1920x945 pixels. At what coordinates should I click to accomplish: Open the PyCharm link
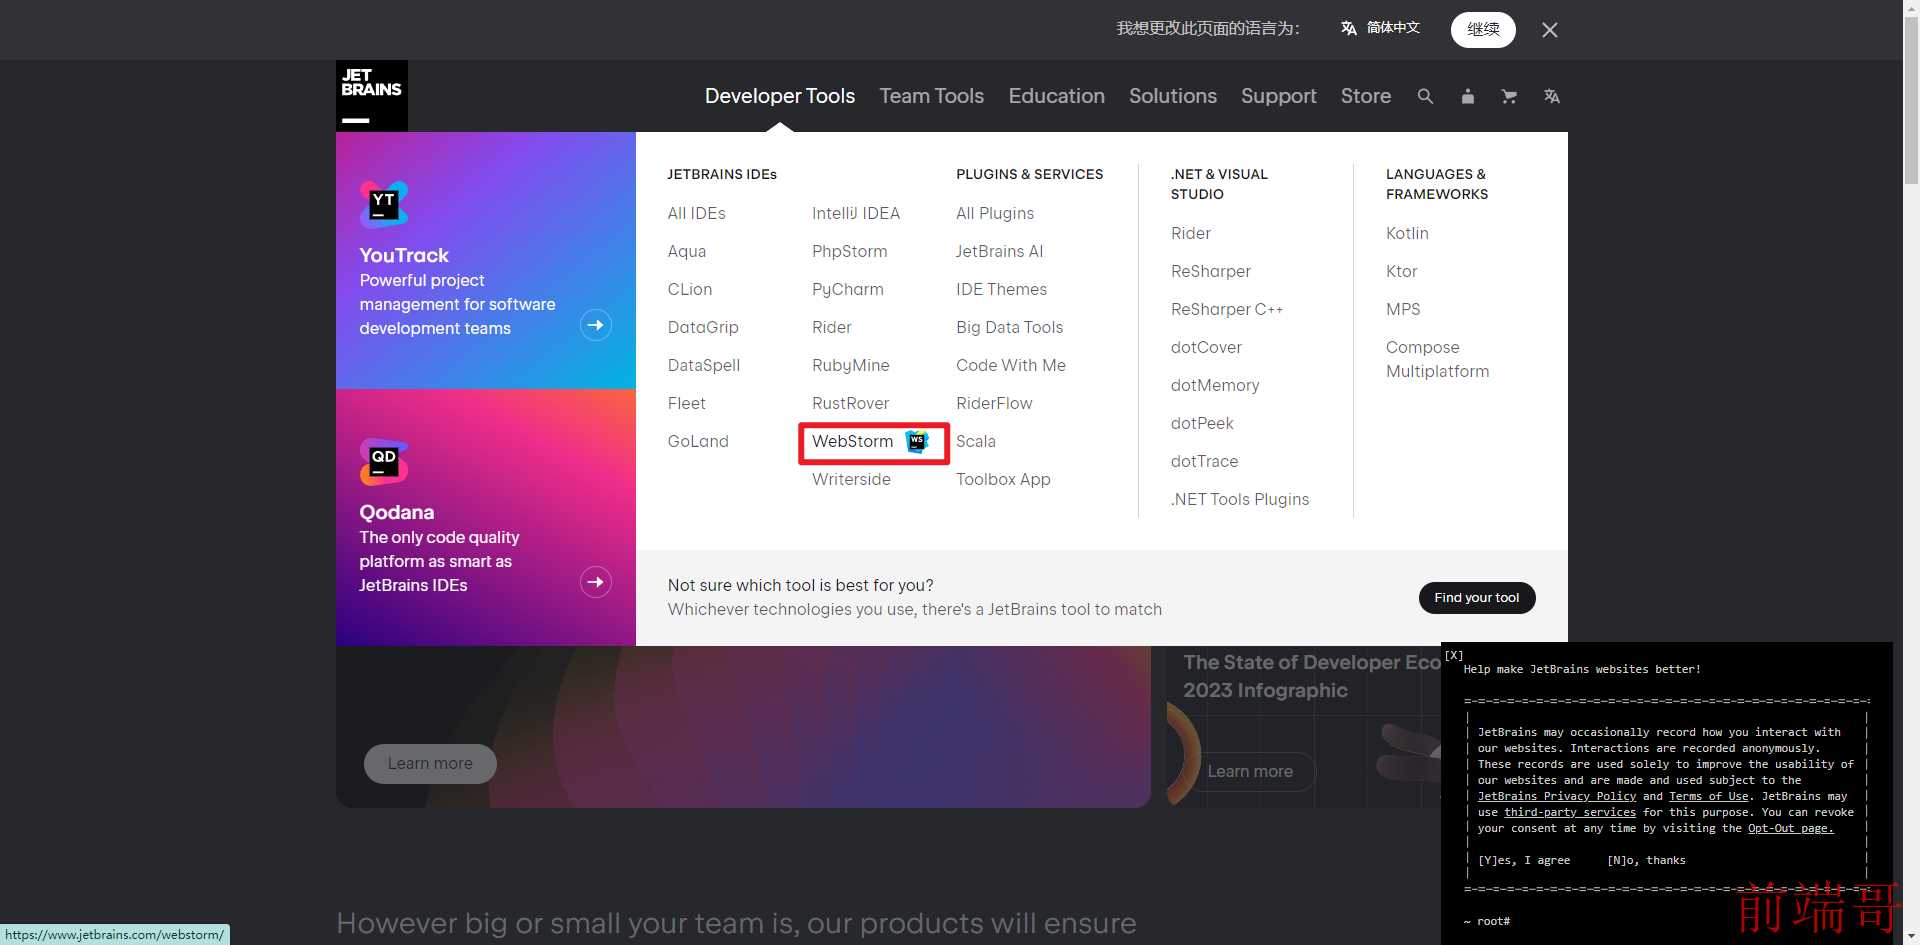click(x=848, y=289)
